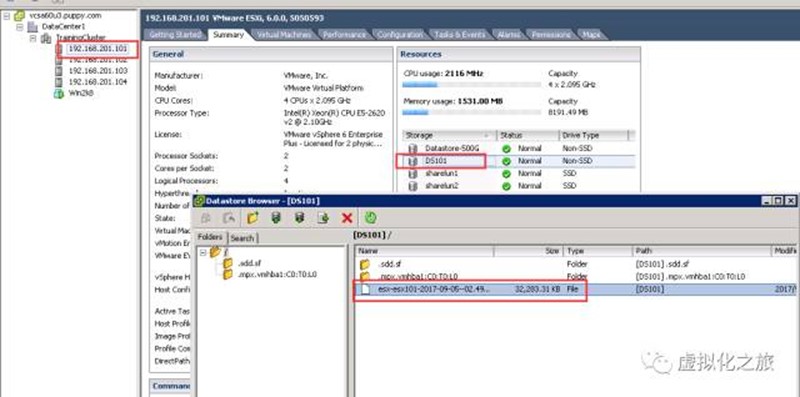Click the Datastore-500G datastore icon
The width and height of the screenshot is (800, 397).
[413, 148]
